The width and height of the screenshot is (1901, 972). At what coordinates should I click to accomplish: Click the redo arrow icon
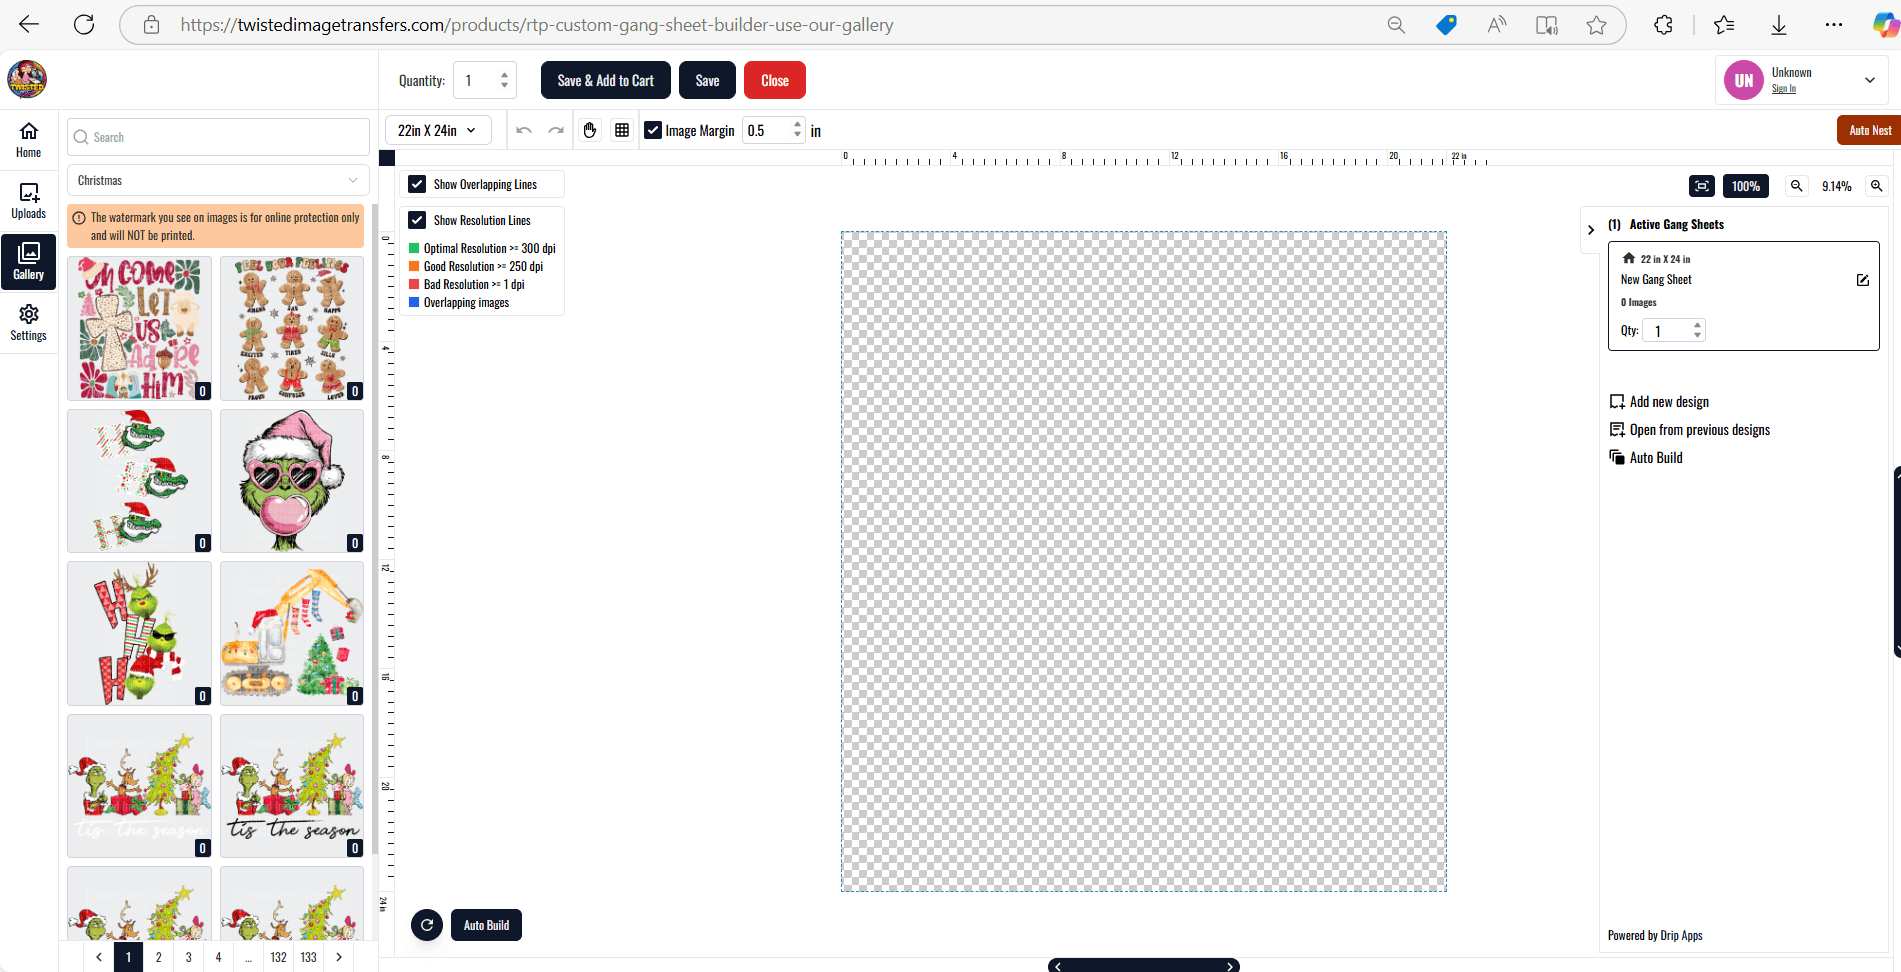tap(556, 130)
